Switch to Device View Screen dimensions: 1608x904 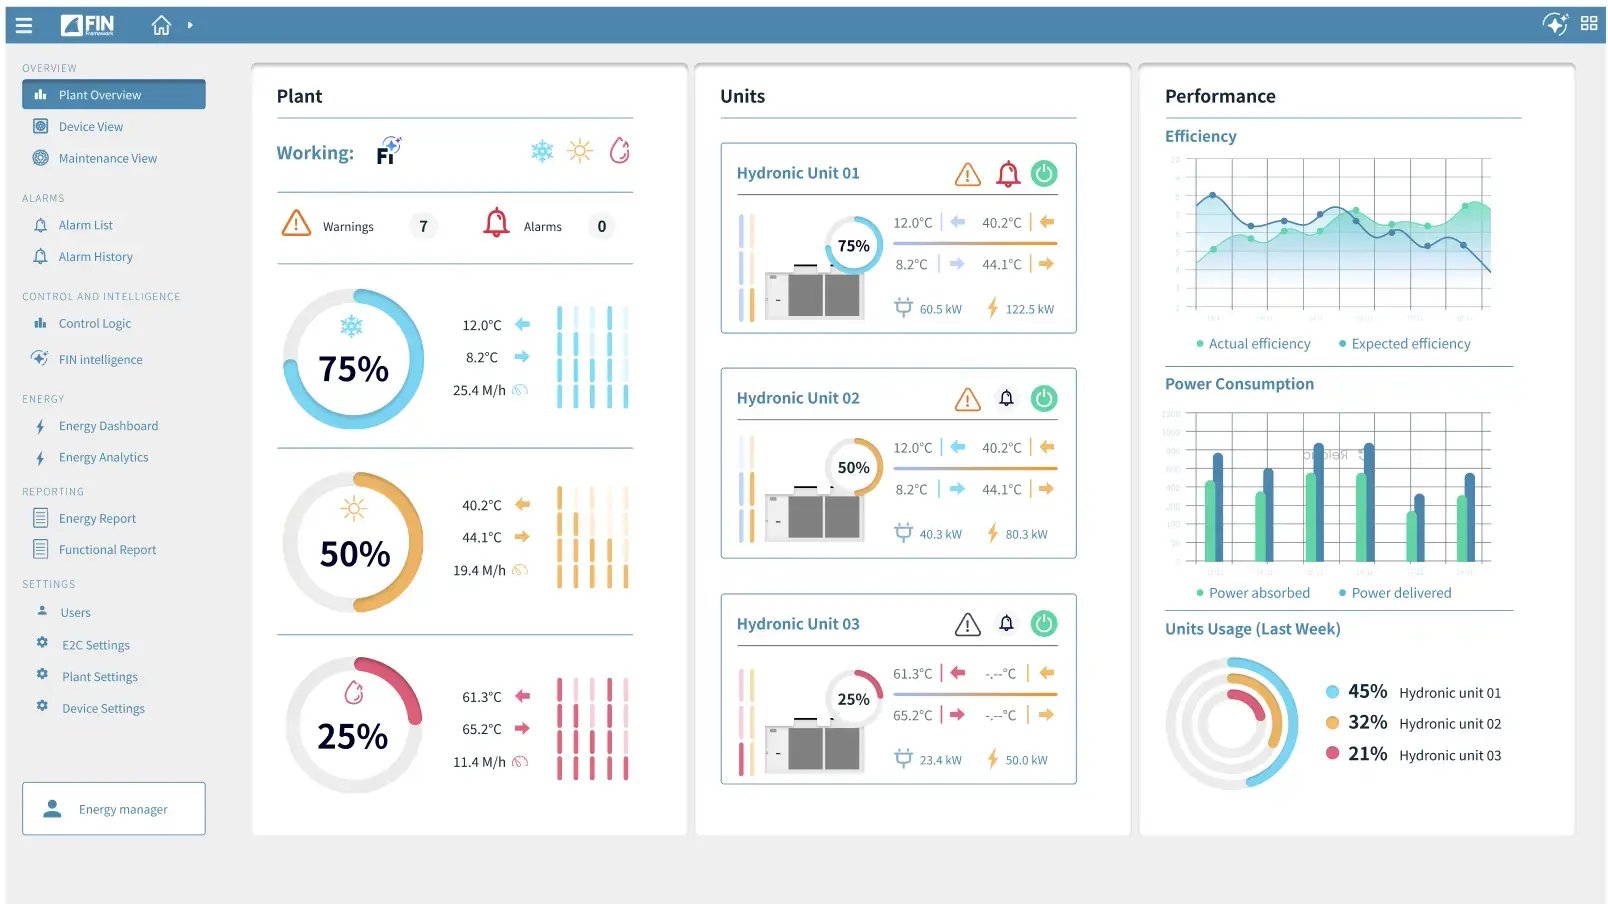pyautogui.click(x=91, y=126)
